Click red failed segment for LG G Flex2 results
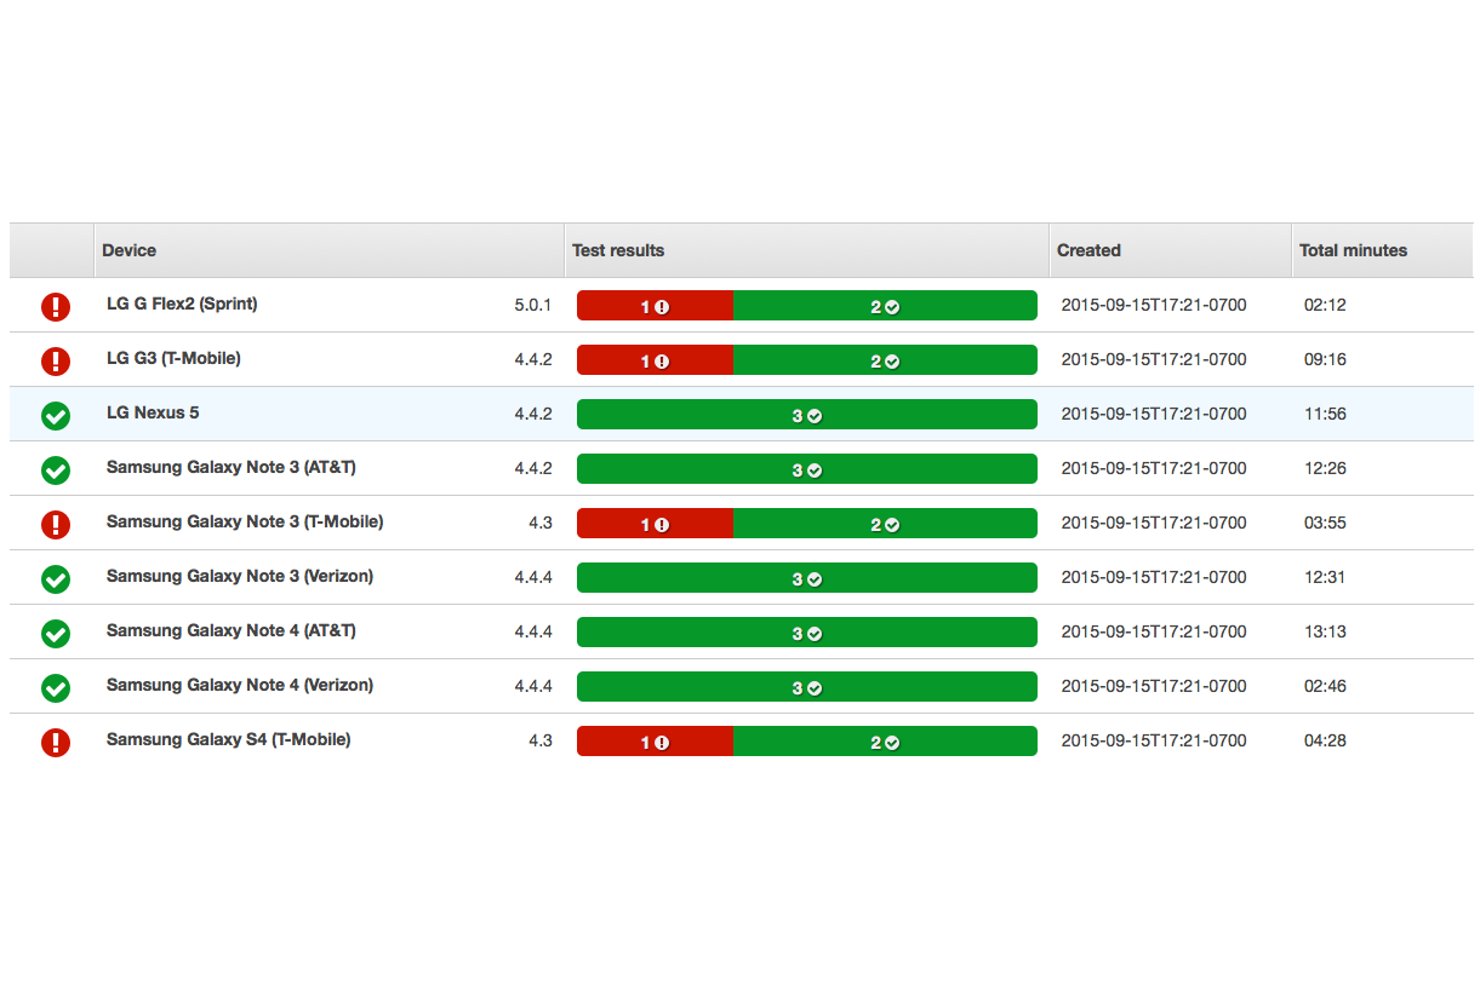1480x987 pixels. pos(655,306)
